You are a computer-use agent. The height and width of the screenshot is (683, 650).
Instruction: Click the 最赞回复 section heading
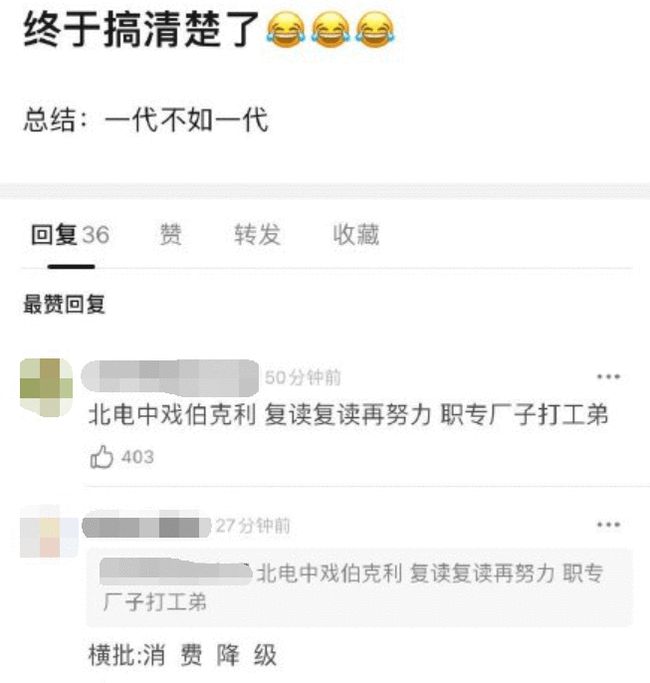point(64,304)
